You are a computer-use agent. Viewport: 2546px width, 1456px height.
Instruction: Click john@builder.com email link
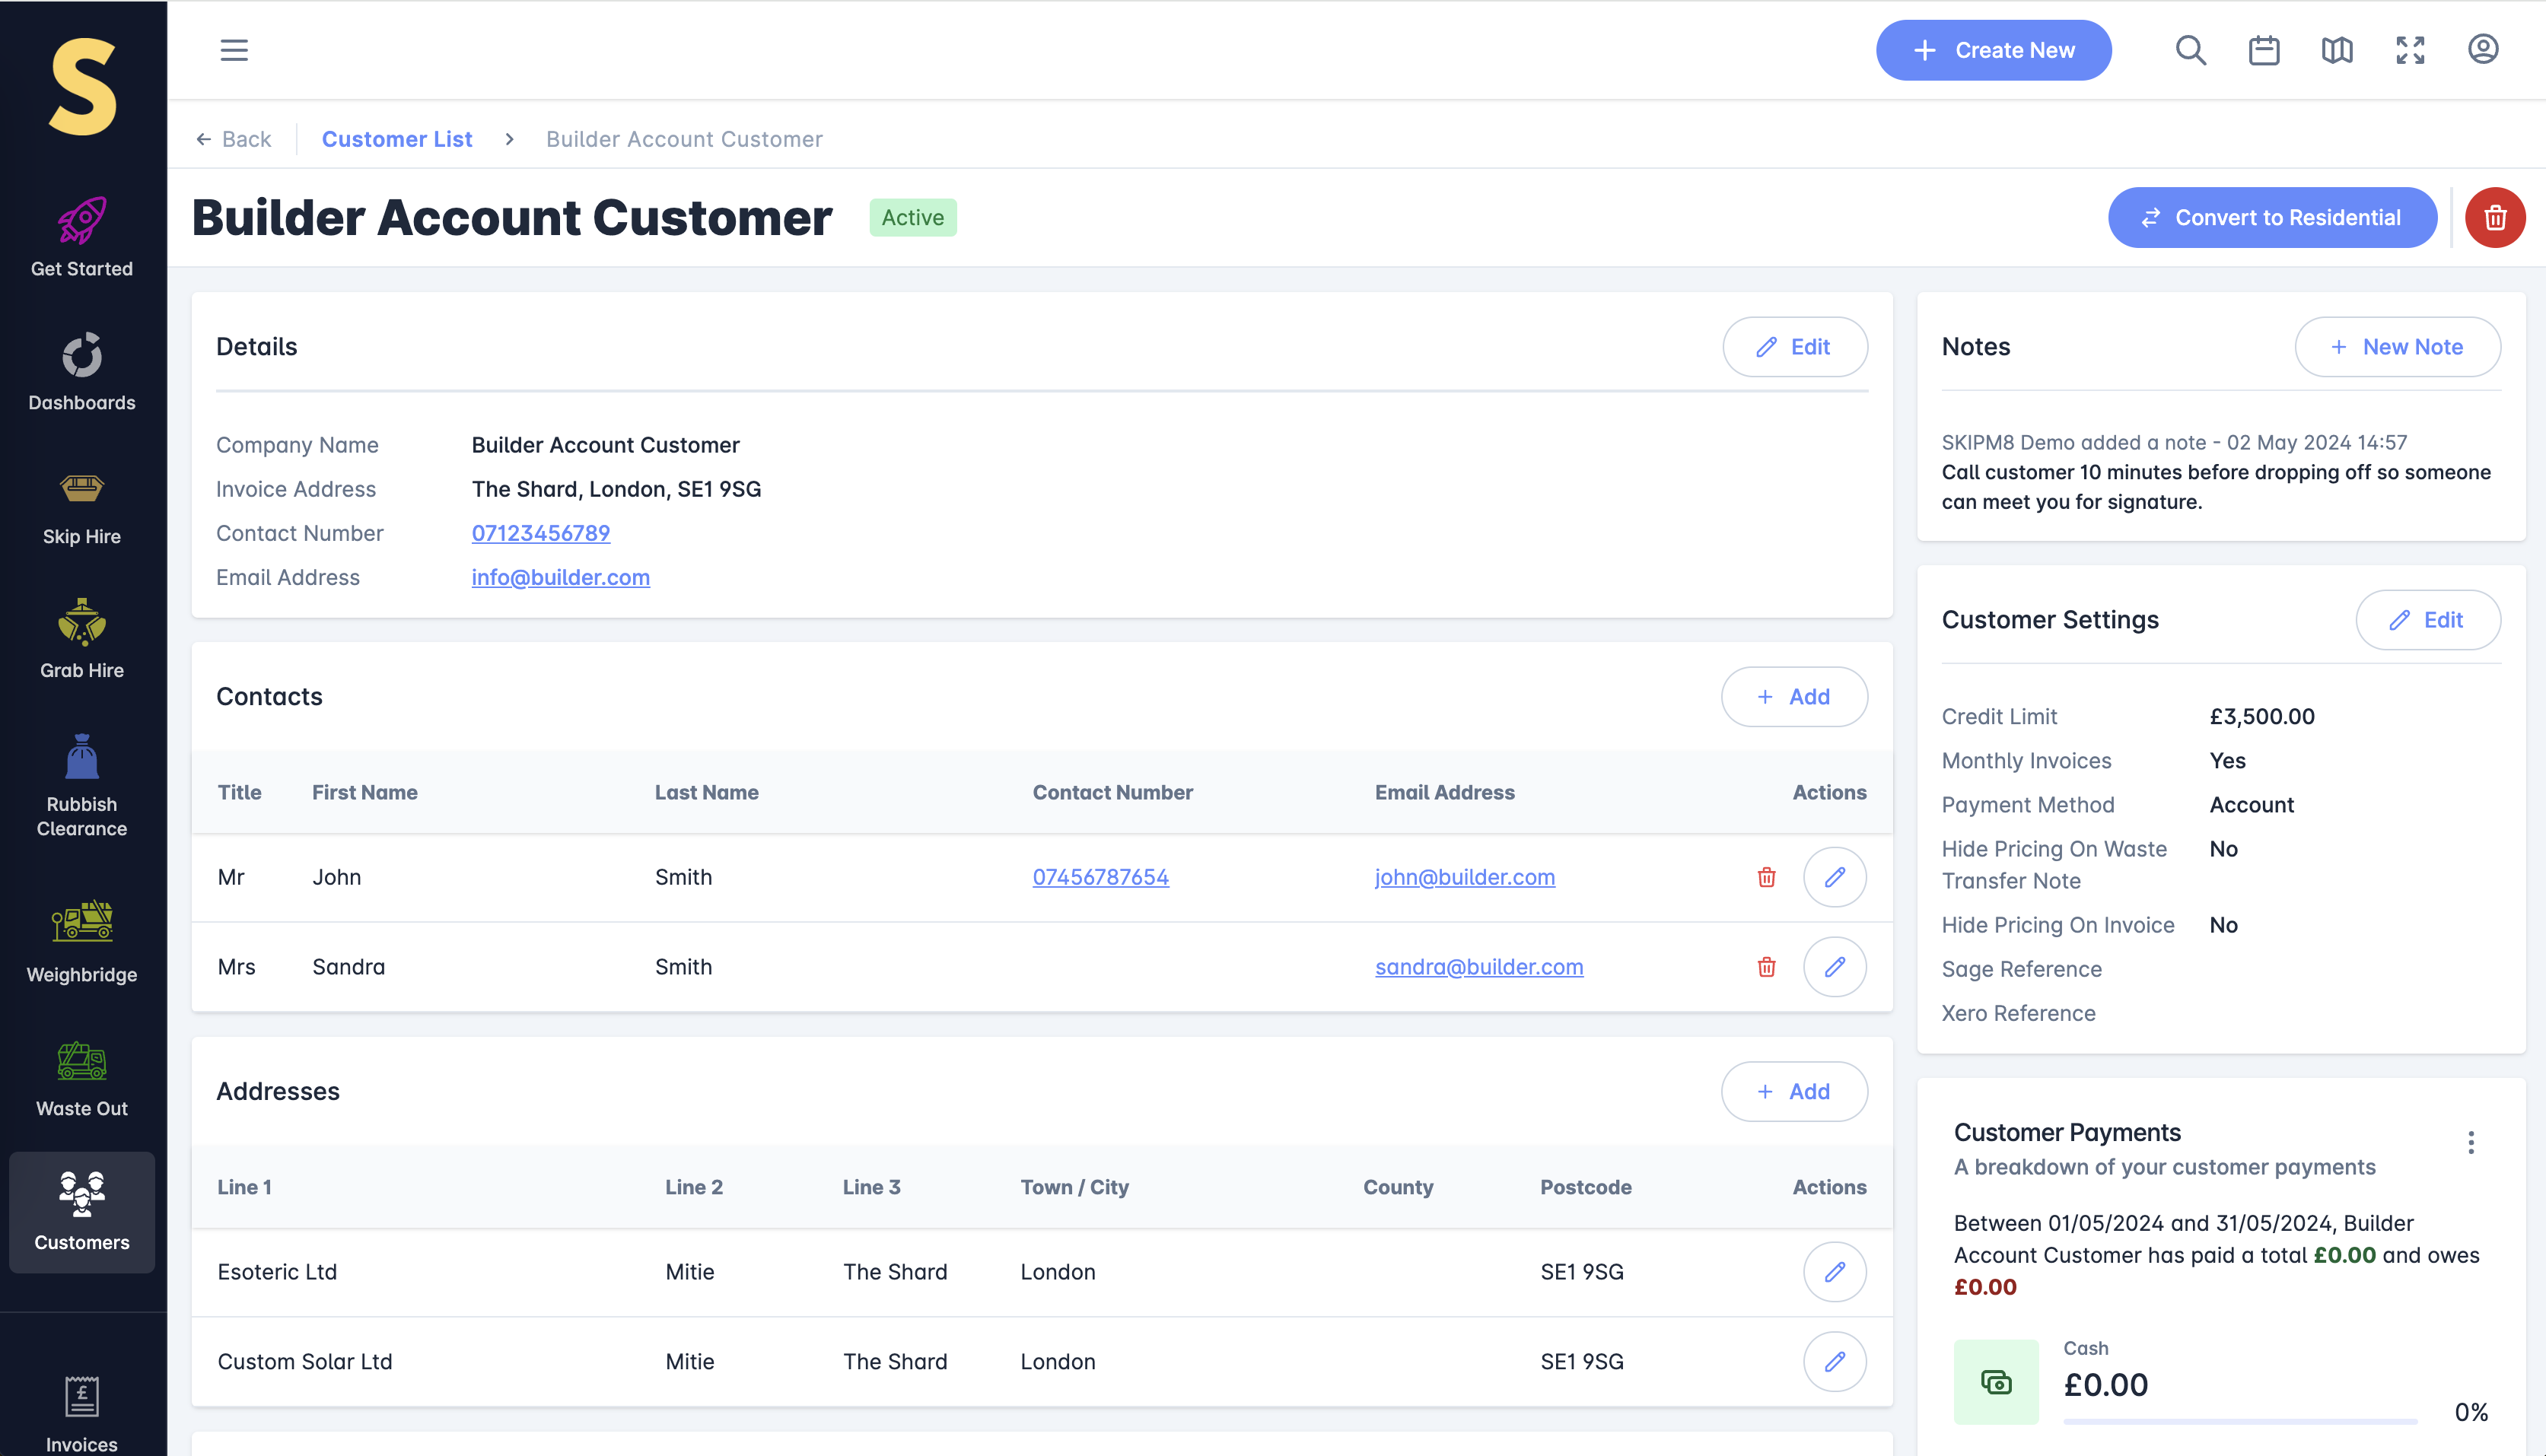tap(1465, 877)
